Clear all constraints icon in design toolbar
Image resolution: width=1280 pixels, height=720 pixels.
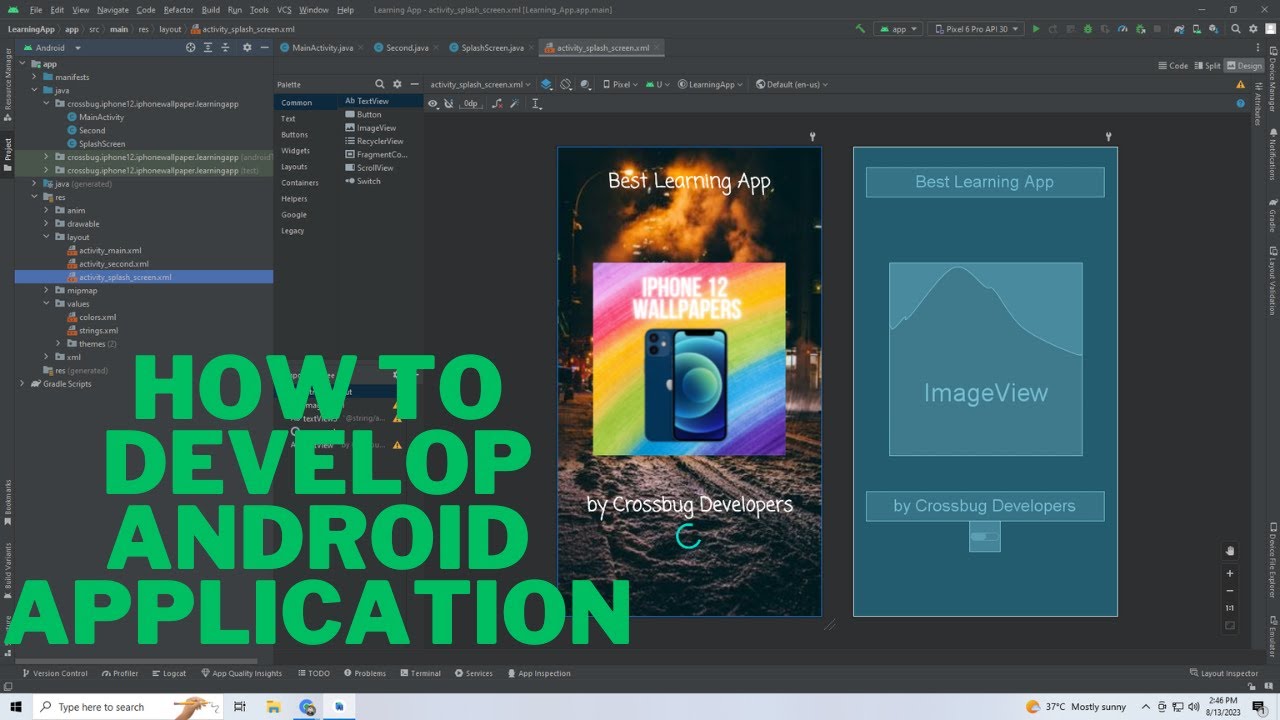pyautogui.click(x=497, y=103)
